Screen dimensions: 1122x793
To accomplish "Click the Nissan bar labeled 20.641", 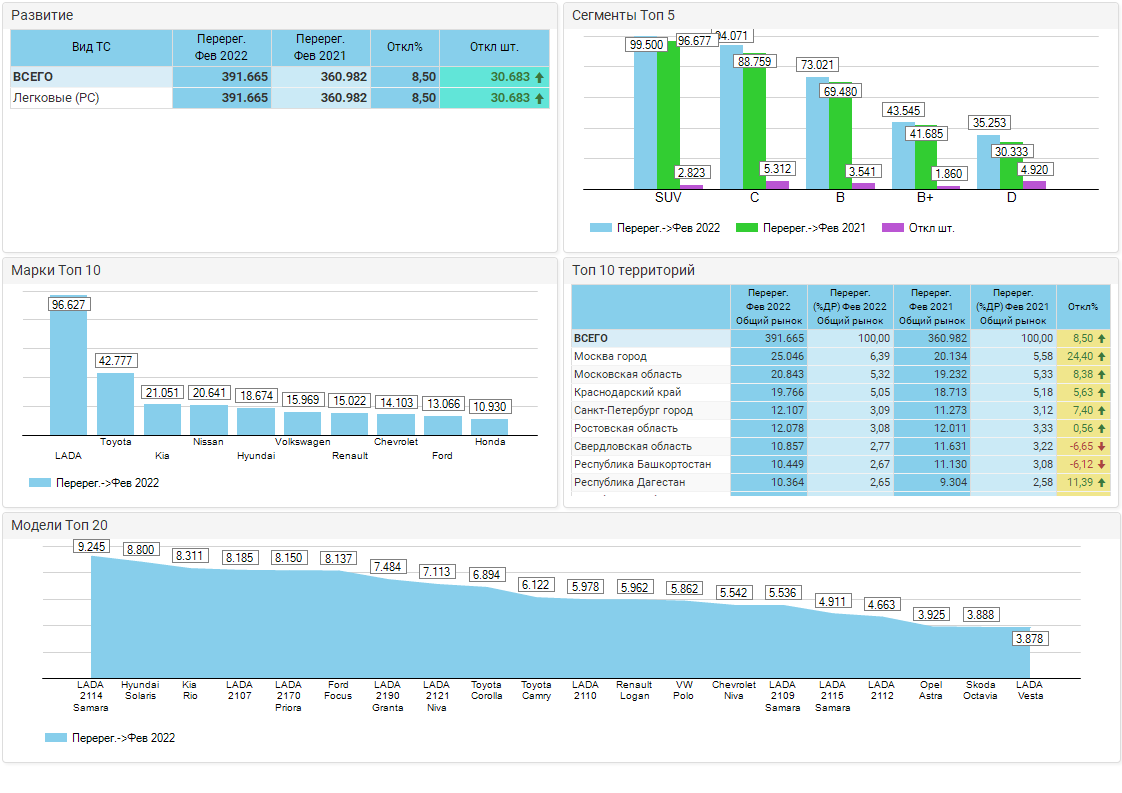I will pos(209,420).
